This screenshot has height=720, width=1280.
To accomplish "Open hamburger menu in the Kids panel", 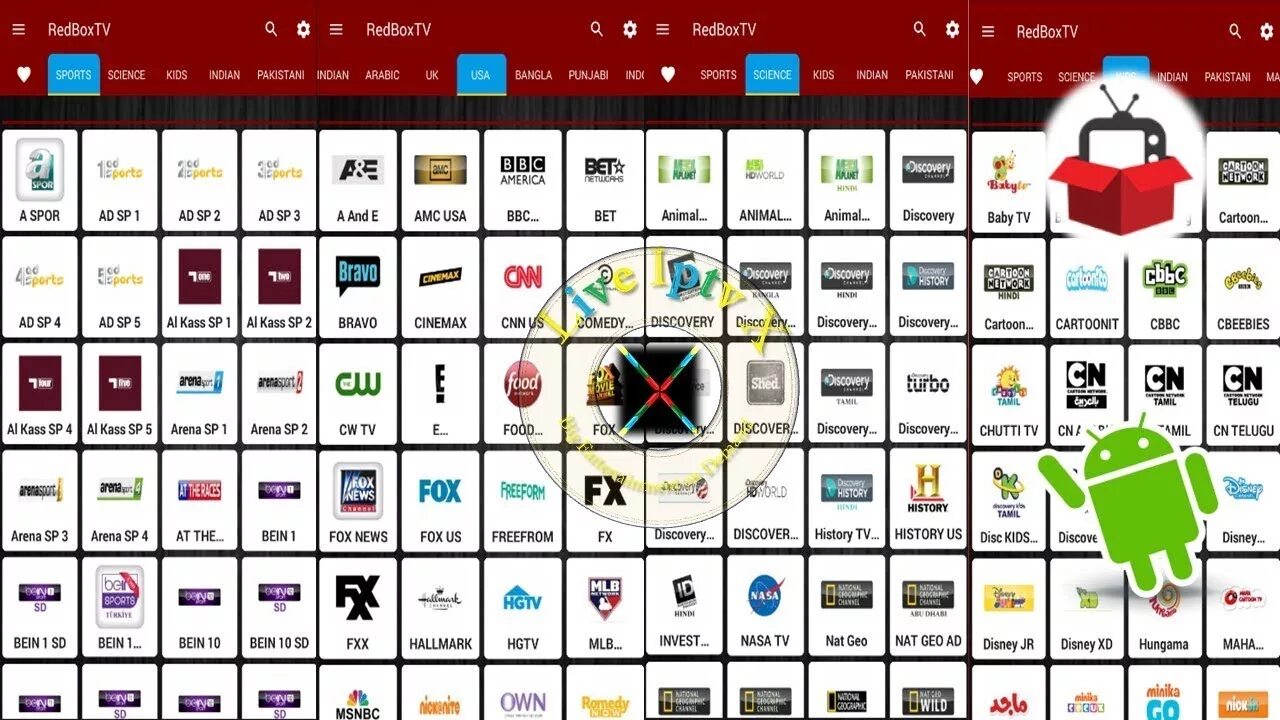I will [988, 31].
